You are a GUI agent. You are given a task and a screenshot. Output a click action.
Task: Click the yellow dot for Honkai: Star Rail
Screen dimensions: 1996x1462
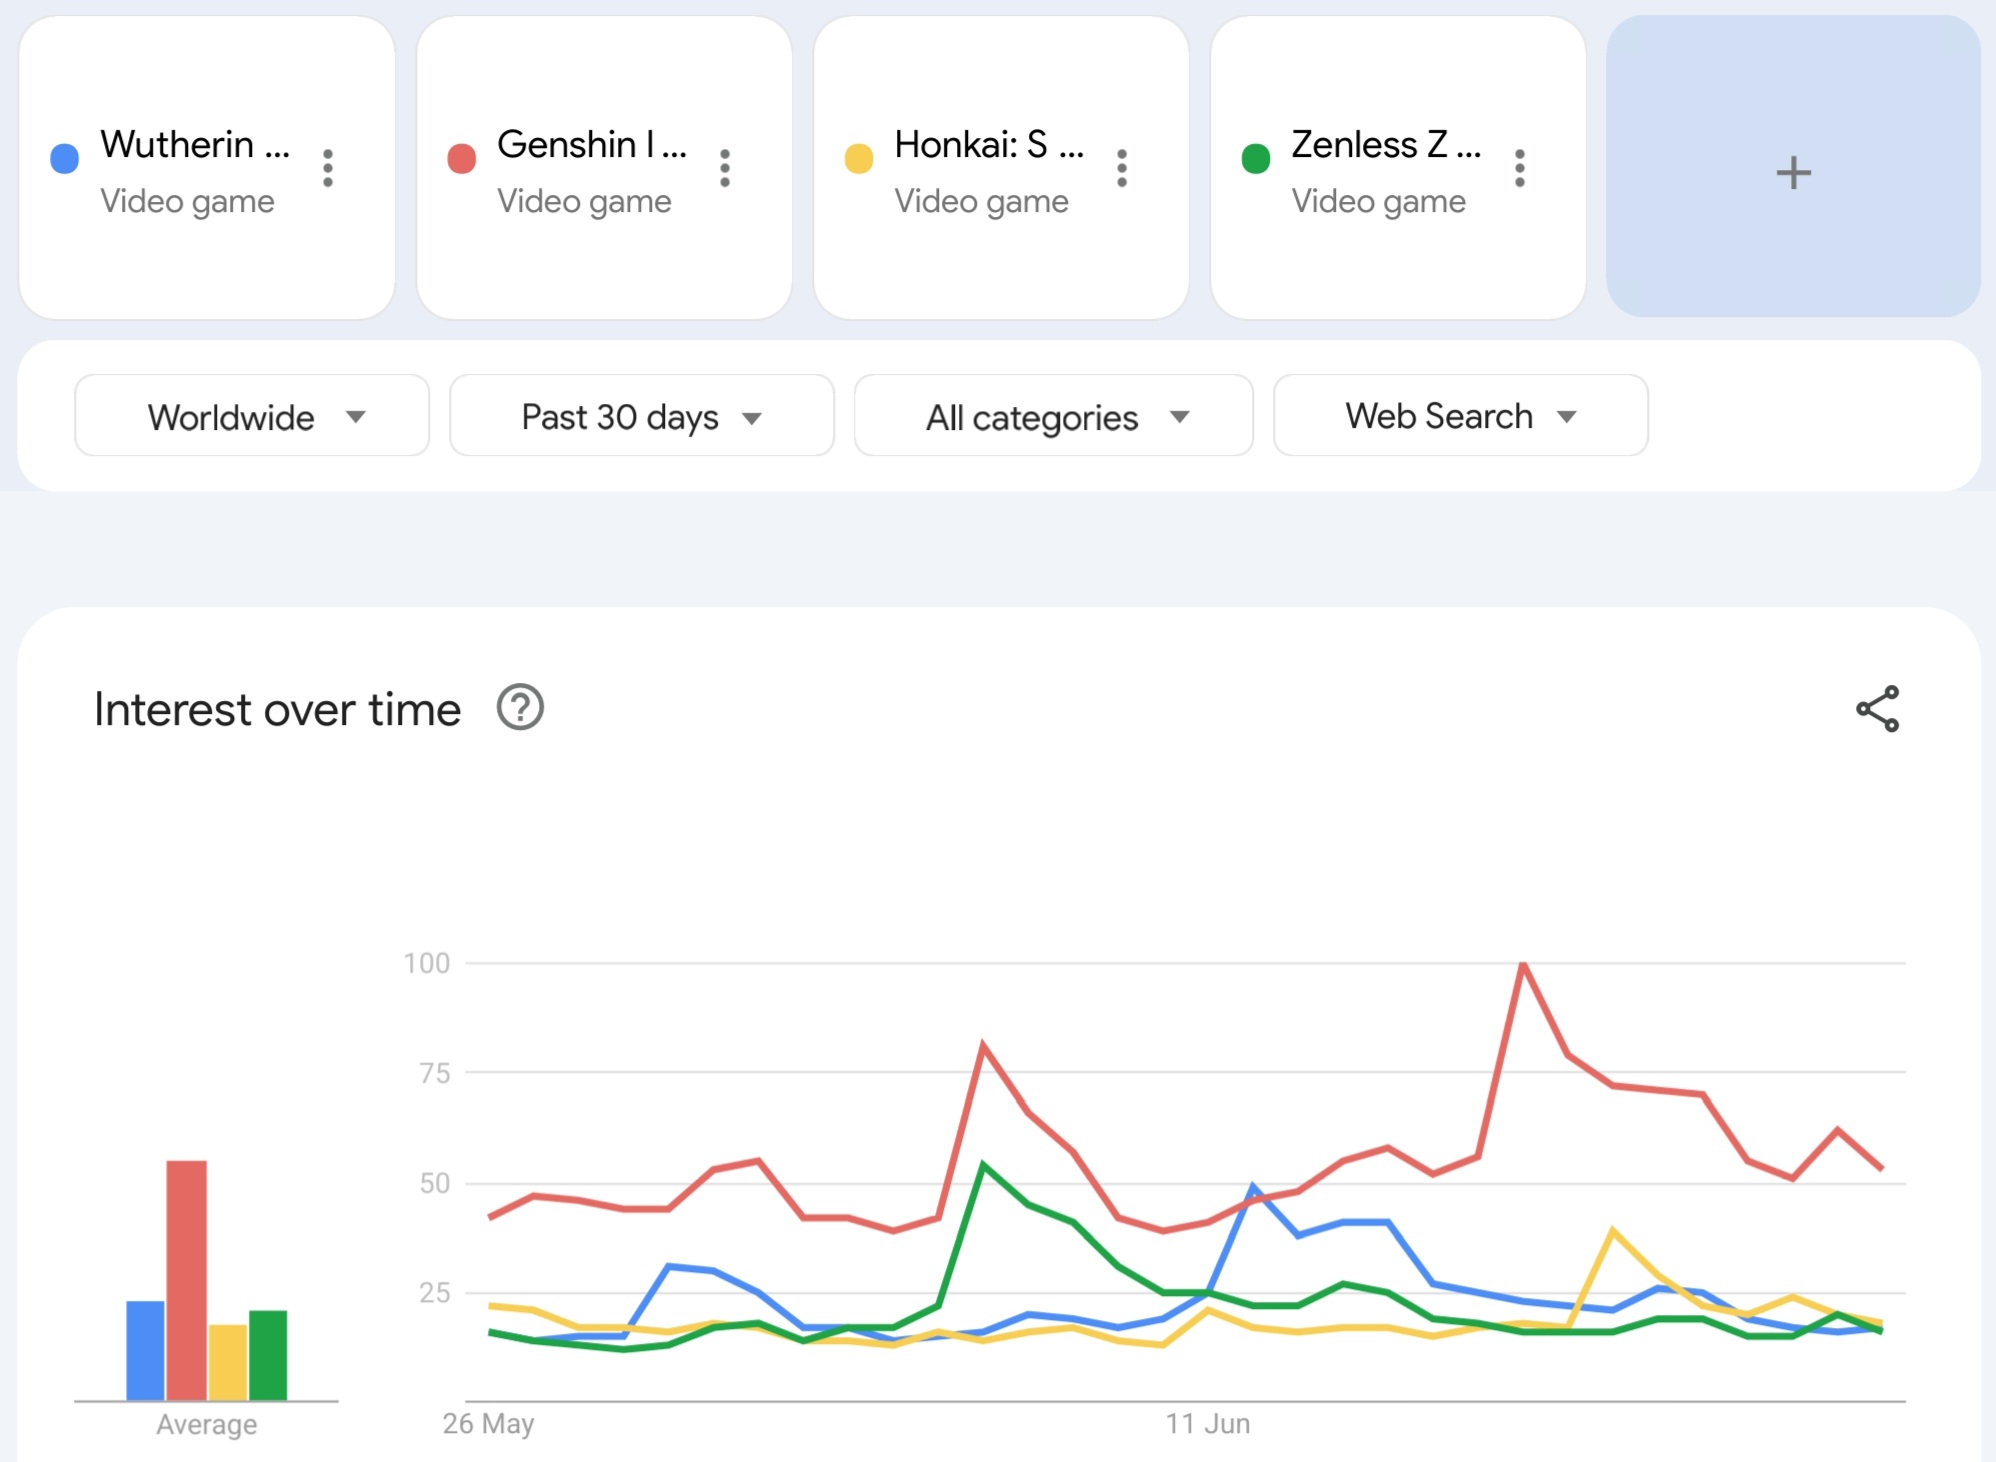tap(859, 158)
